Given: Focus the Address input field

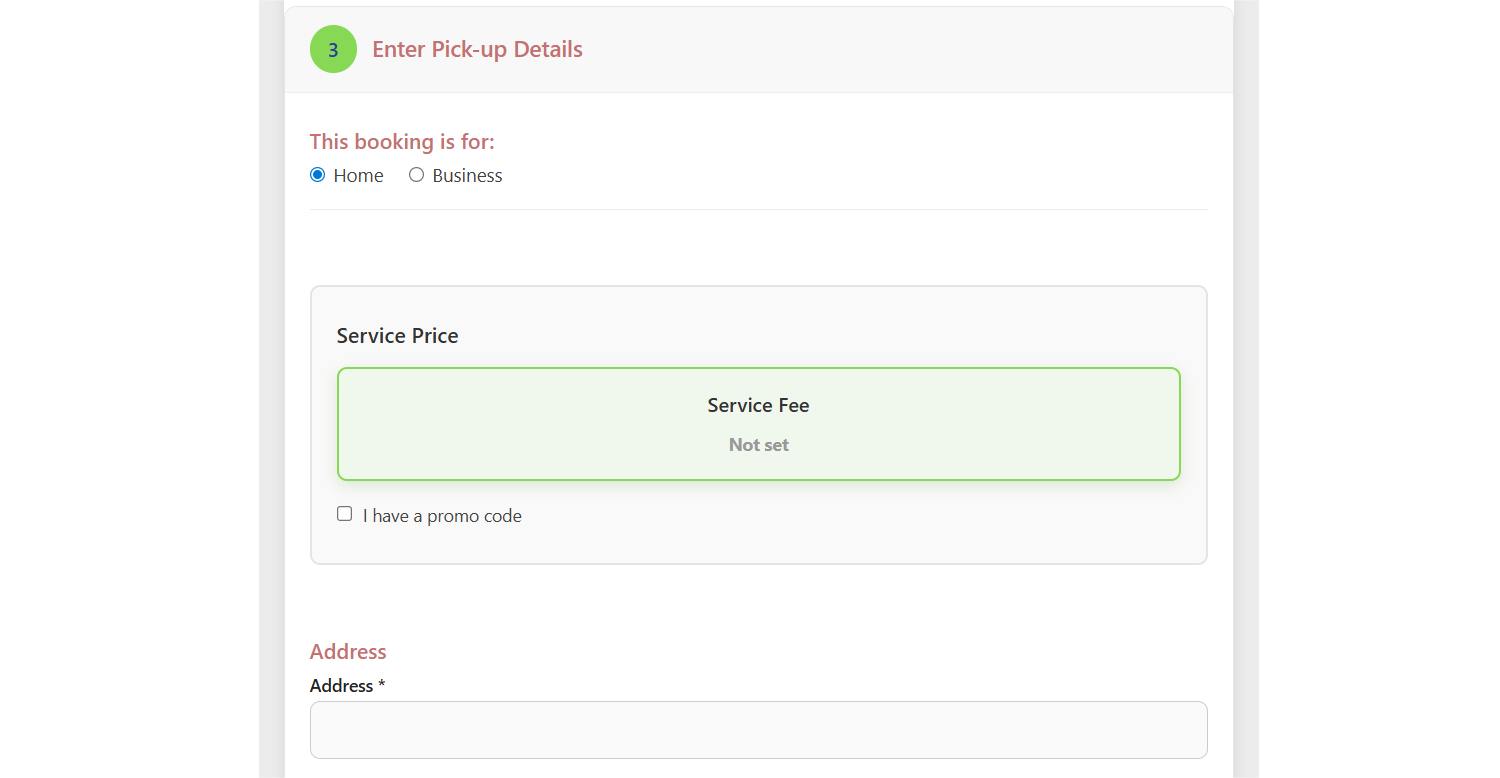Looking at the screenshot, I should tap(758, 730).
